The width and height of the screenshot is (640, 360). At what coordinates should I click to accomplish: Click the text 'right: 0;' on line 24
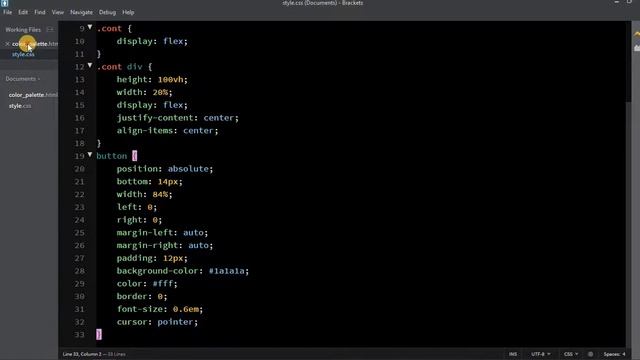coord(139,220)
